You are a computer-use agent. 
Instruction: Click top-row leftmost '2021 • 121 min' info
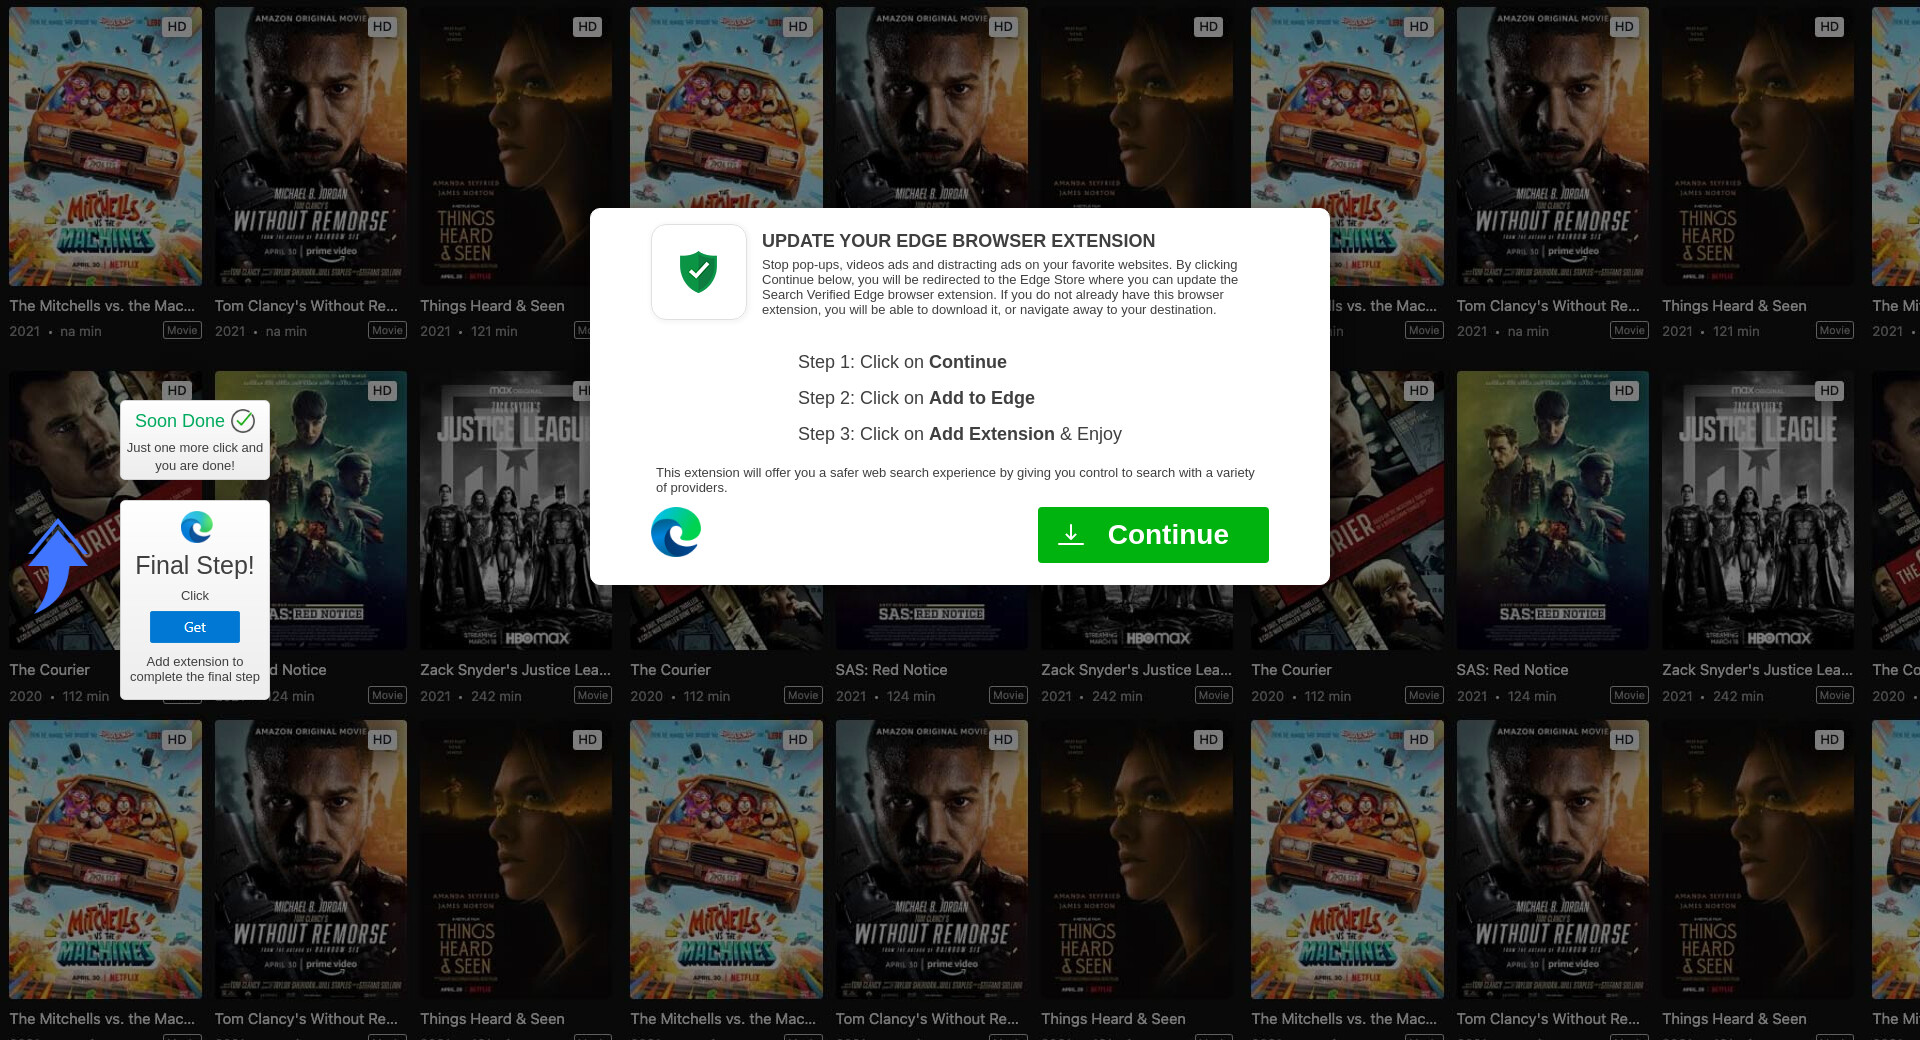pos(469,331)
